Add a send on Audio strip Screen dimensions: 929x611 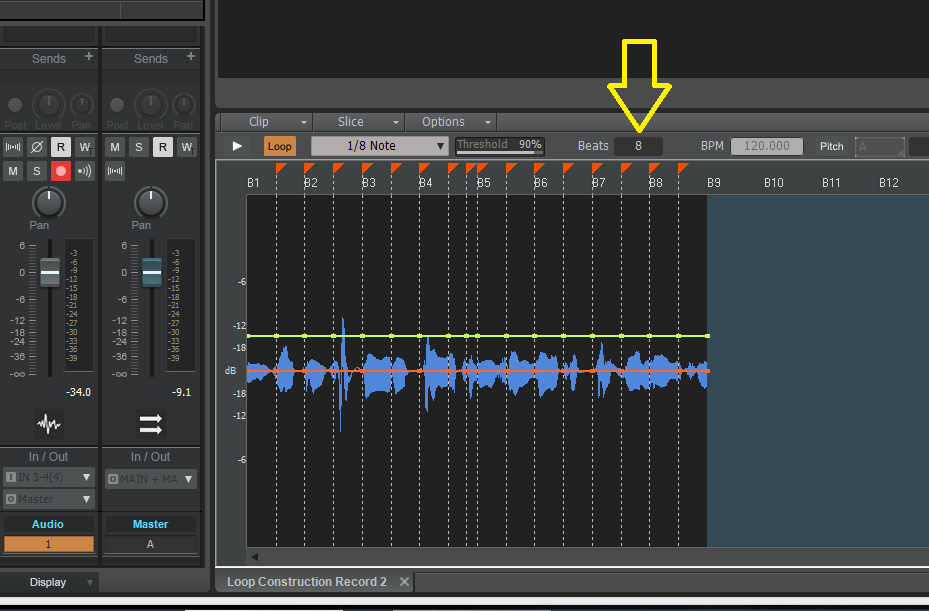(x=89, y=56)
